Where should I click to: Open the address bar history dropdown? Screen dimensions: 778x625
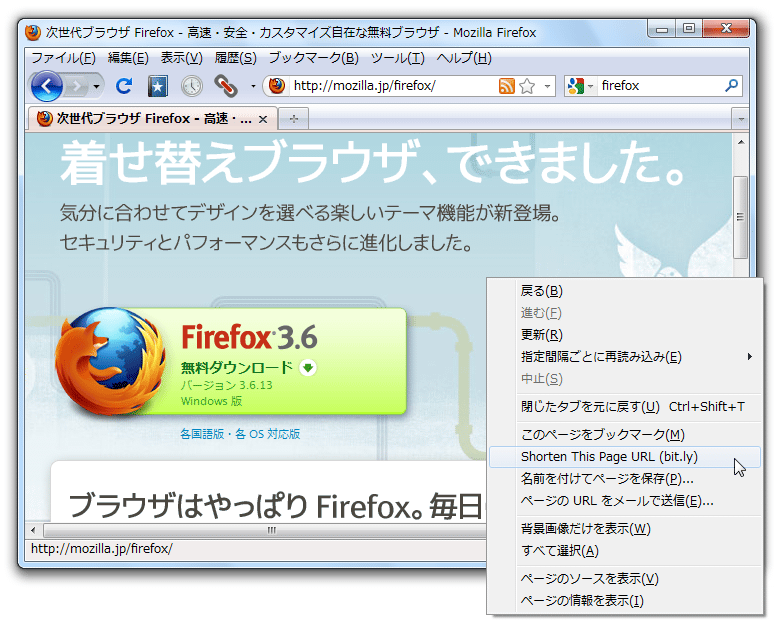coord(547,86)
